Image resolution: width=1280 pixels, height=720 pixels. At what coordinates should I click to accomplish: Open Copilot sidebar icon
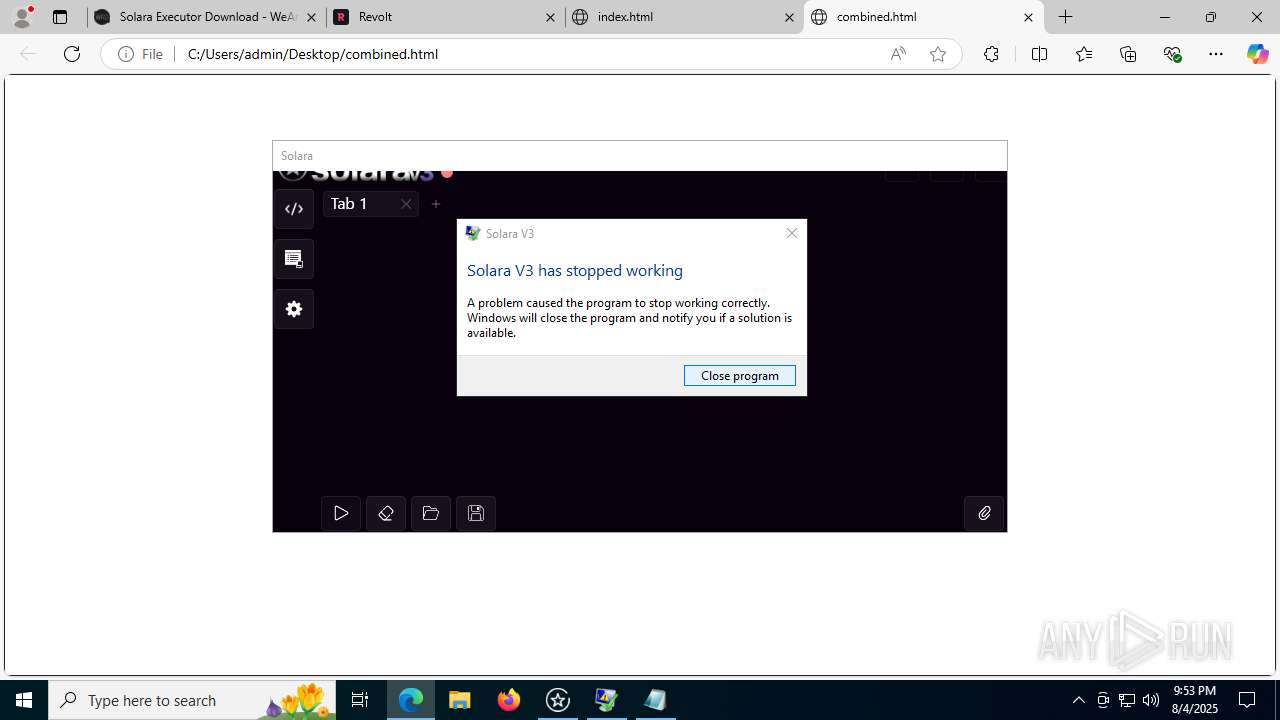(1258, 54)
